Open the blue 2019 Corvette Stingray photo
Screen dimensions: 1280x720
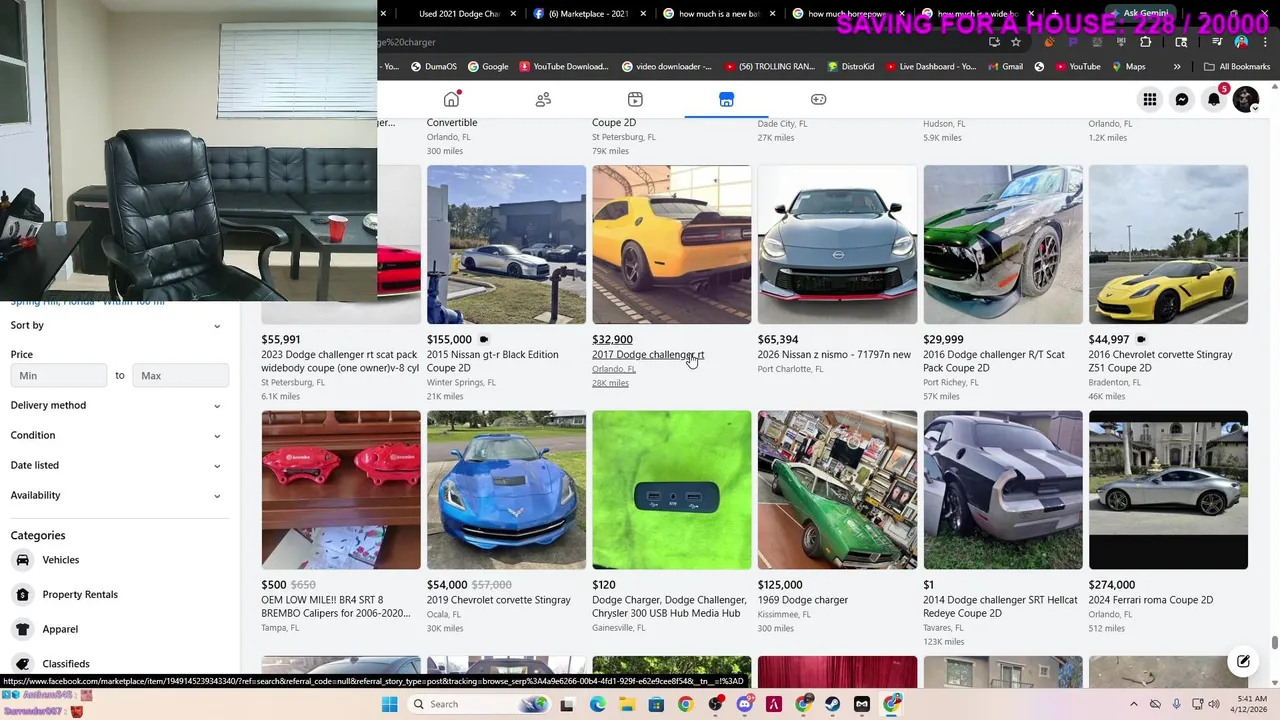[x=506, y=490]
